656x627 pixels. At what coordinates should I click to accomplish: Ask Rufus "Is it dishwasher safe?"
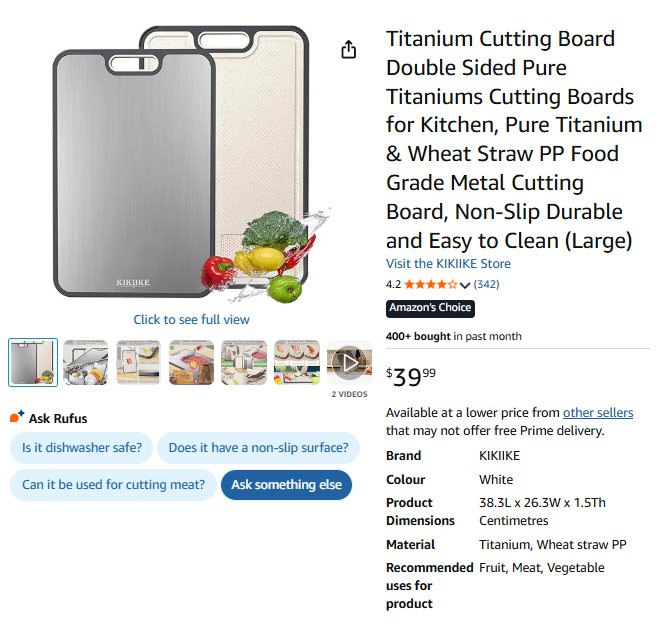82,448
